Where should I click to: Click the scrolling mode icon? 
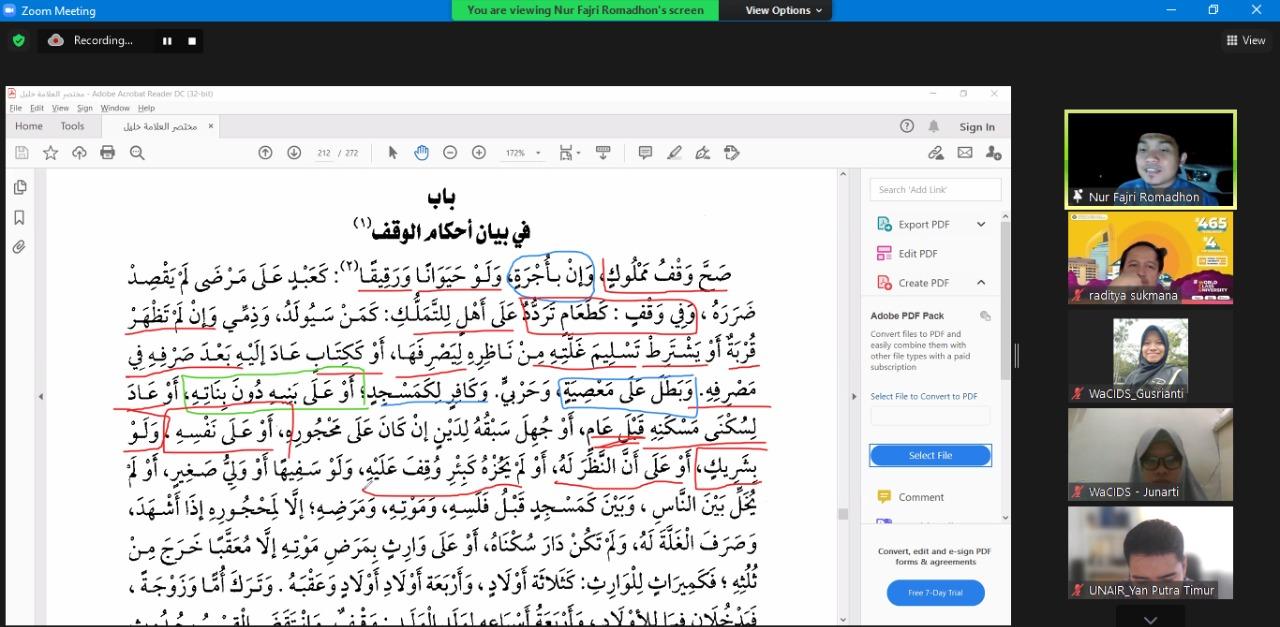tap(603, 153)
